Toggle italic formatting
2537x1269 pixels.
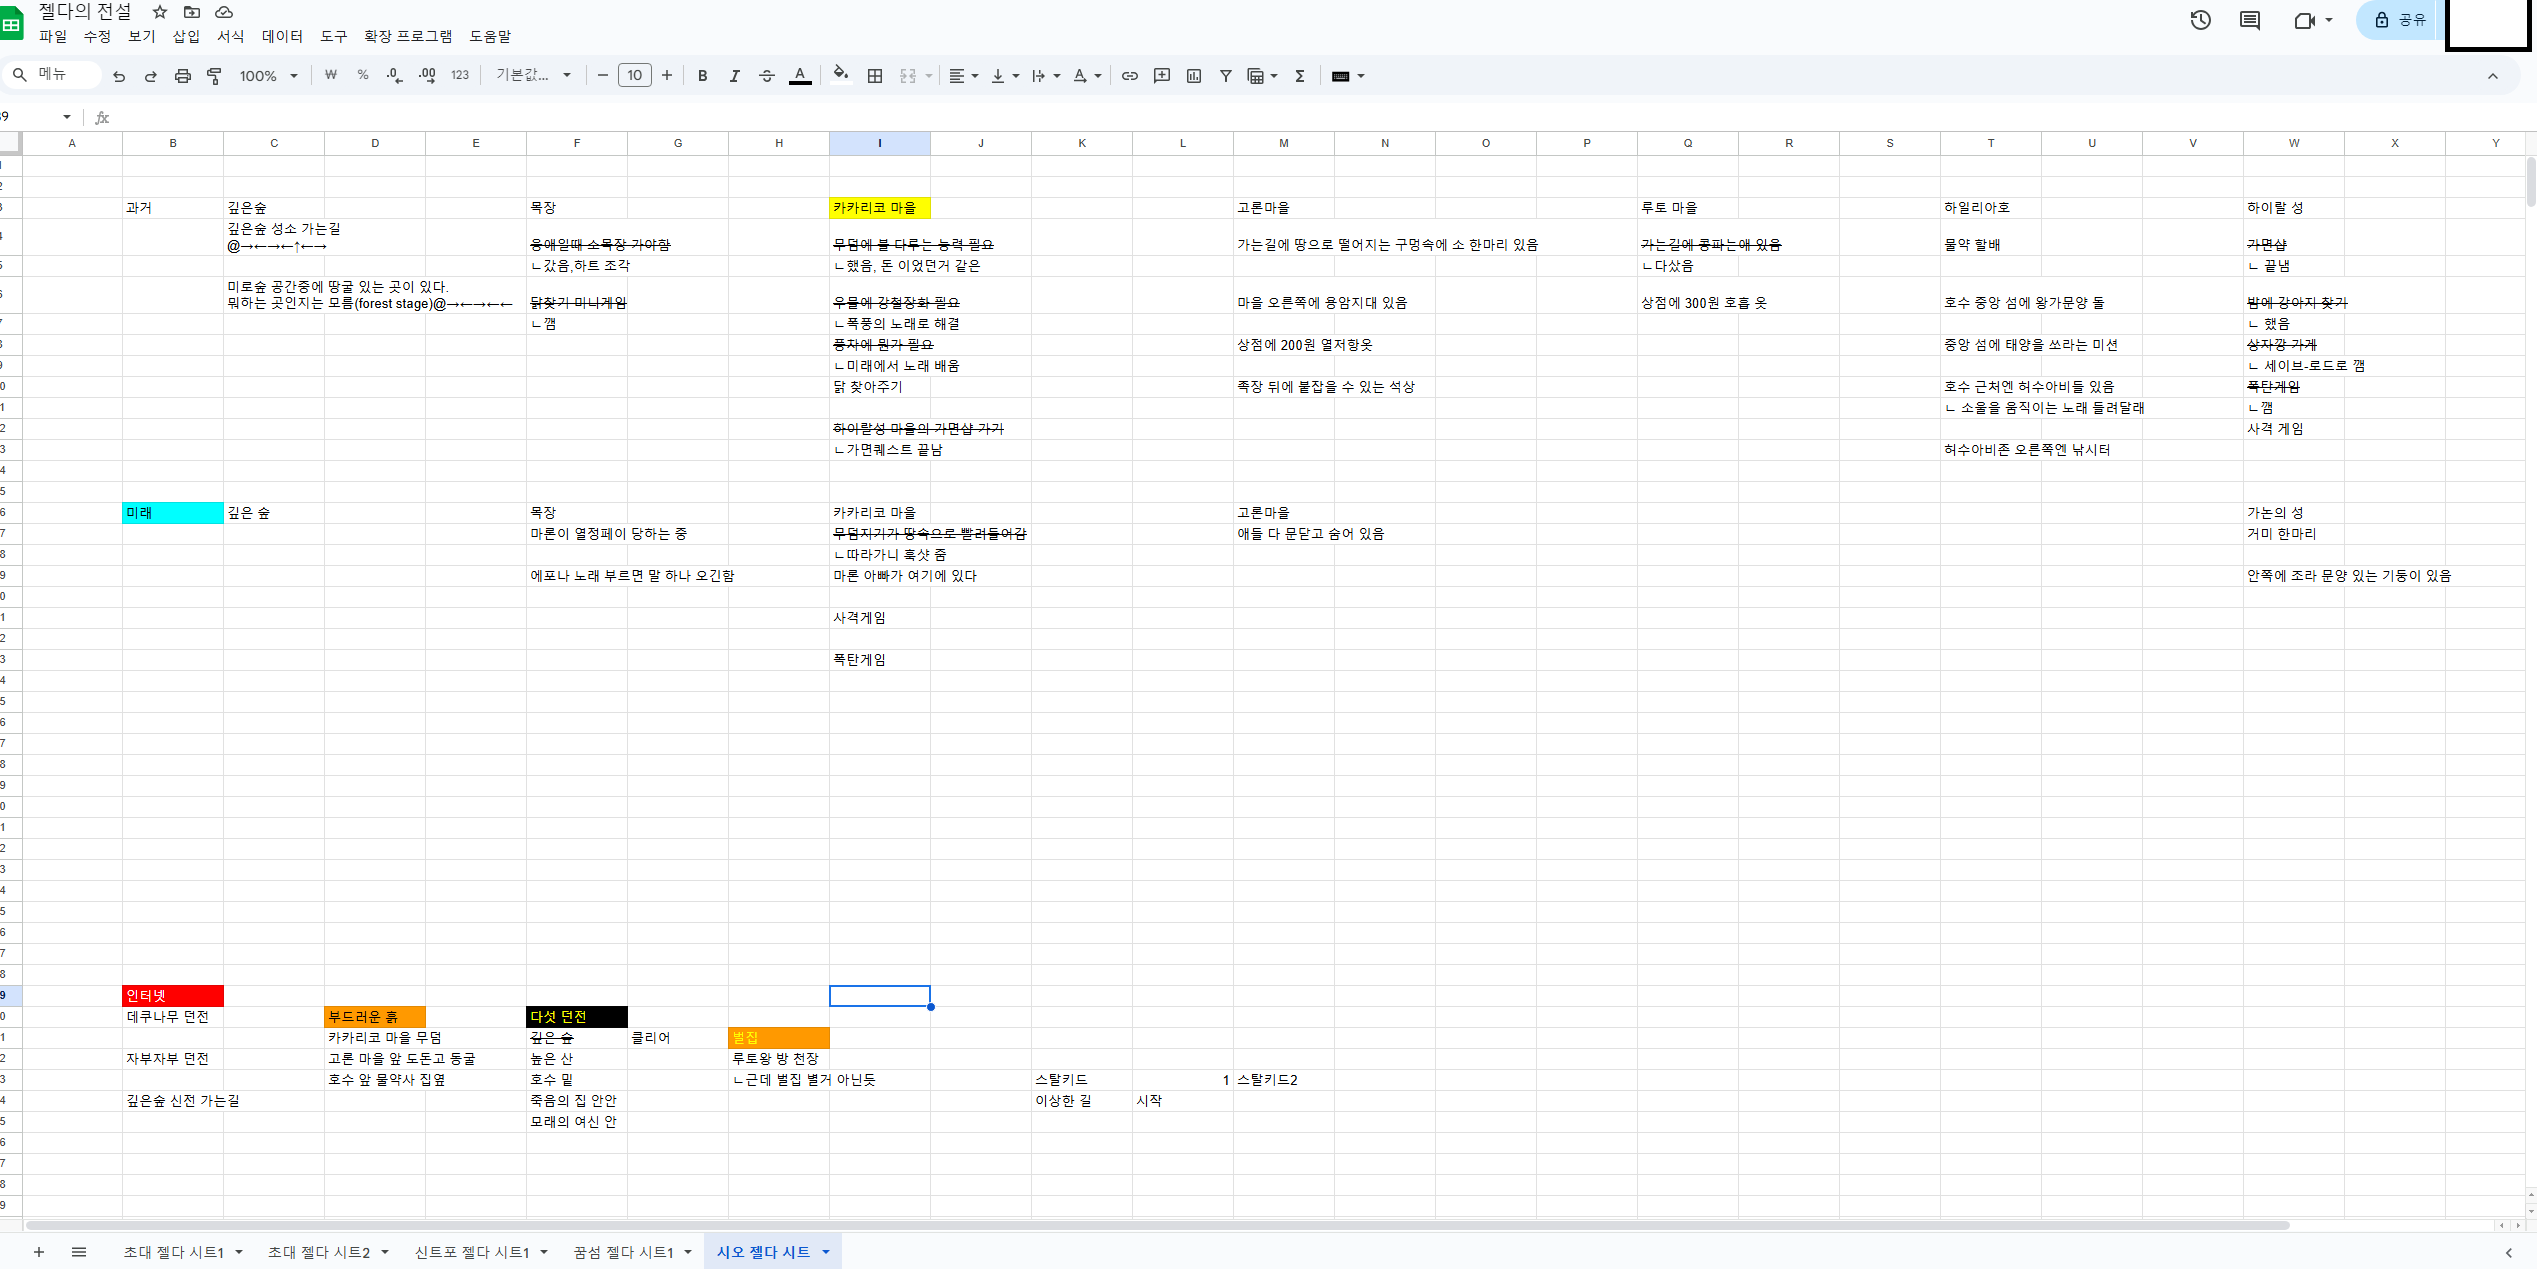coord(735,76)
